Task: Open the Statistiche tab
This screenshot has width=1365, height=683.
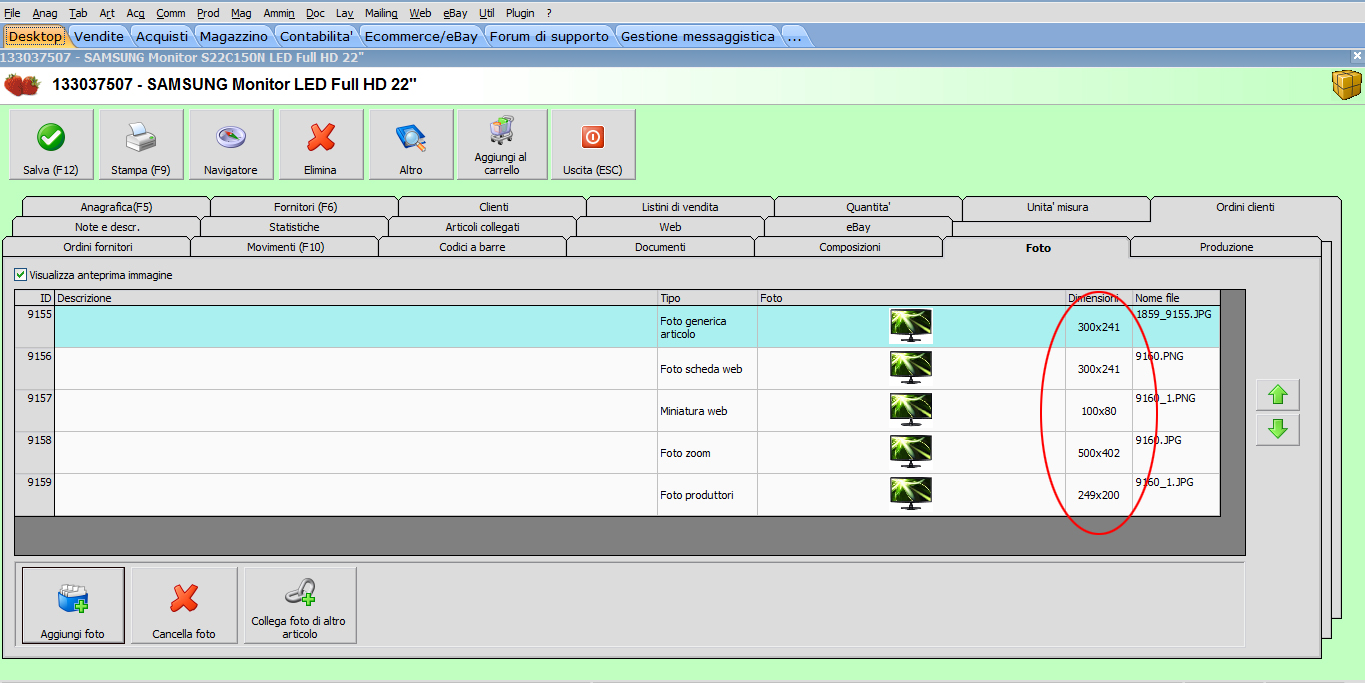Action: [x=294, y=227]
